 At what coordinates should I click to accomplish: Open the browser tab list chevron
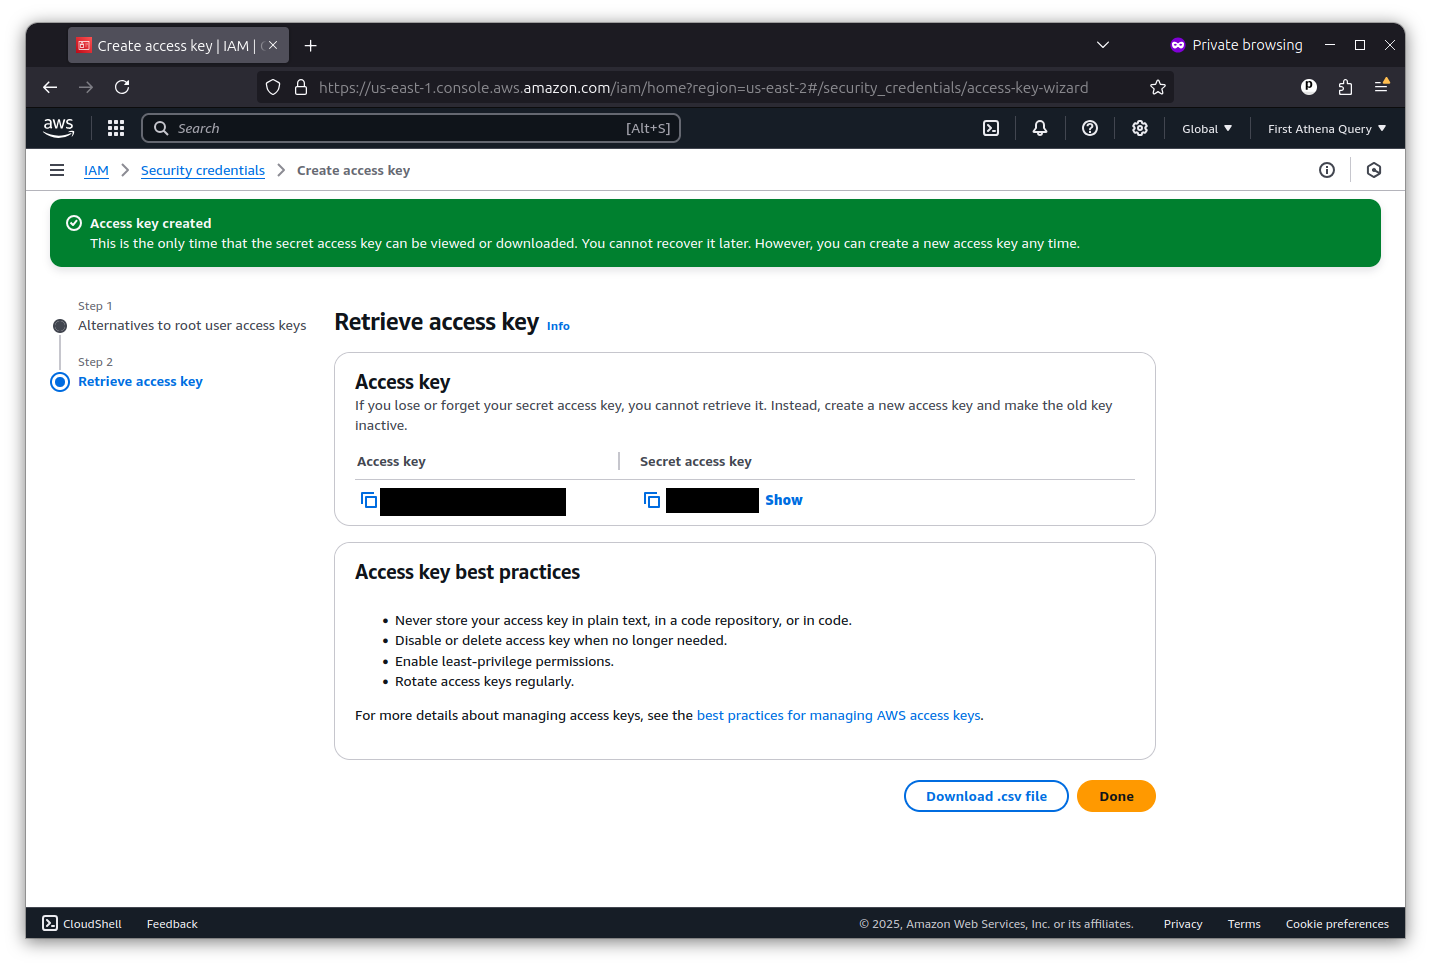coord(1103,45)
